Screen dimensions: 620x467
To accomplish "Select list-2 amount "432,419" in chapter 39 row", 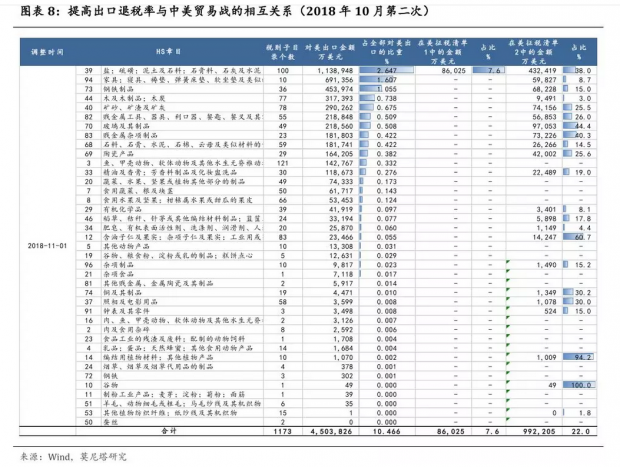I will click(542, 71).
